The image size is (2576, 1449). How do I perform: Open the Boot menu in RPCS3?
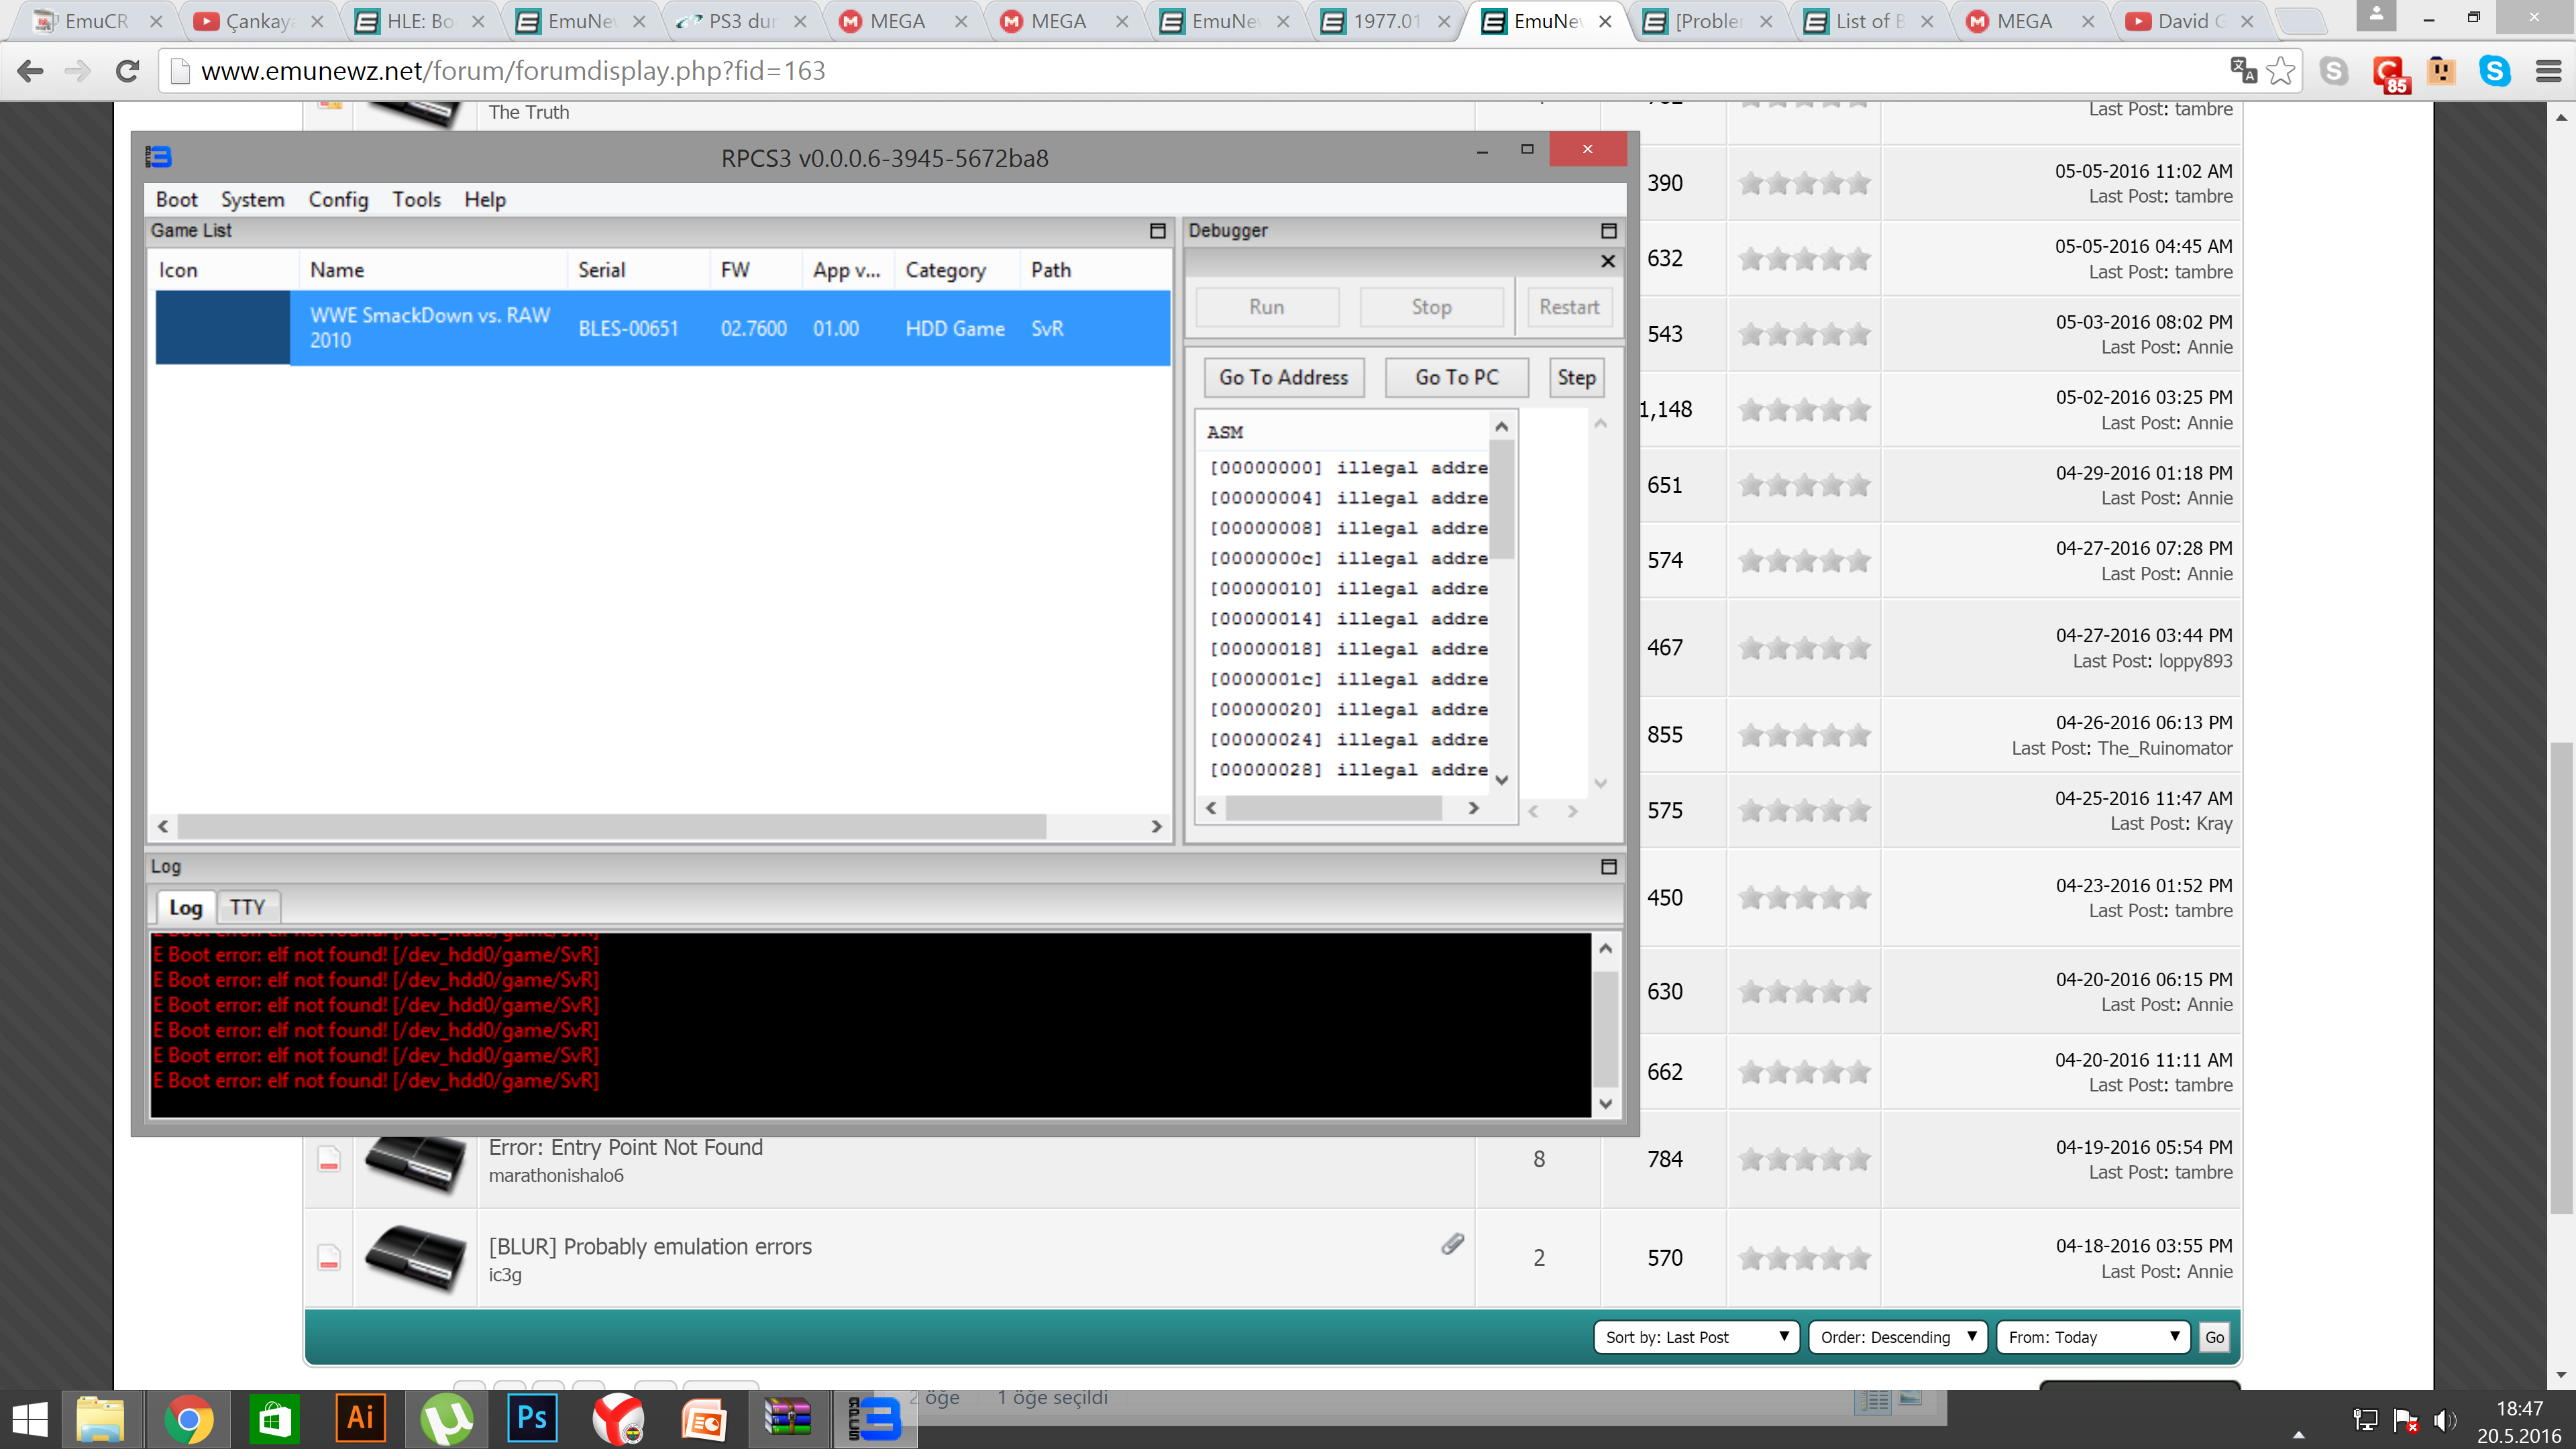176,199
